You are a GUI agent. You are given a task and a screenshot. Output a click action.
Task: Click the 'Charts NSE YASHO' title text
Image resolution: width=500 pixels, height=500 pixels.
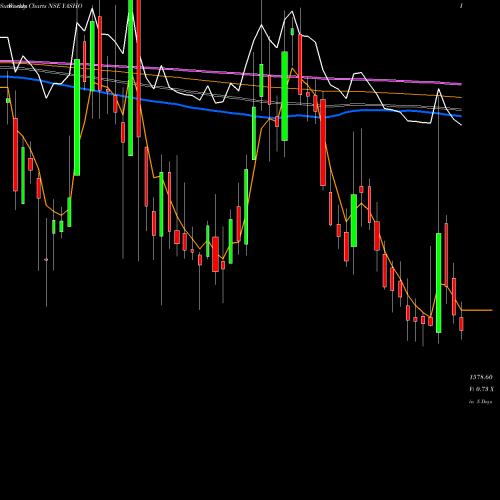pos(55,6)
